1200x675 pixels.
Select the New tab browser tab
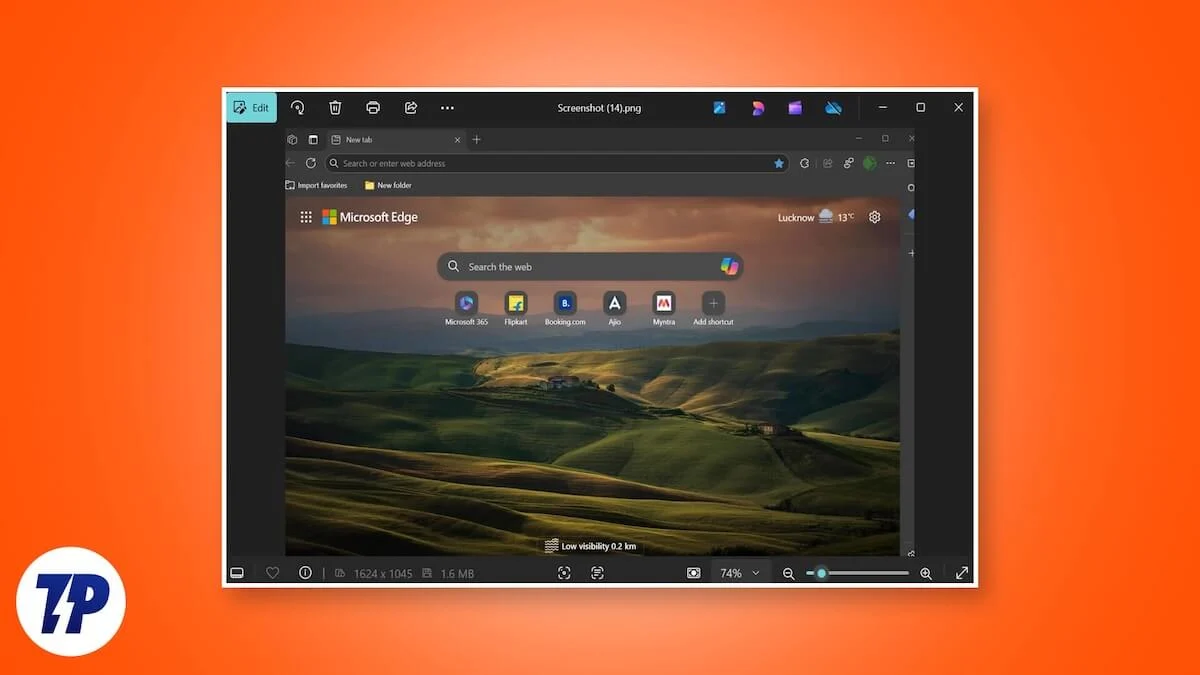coord(390,140)
